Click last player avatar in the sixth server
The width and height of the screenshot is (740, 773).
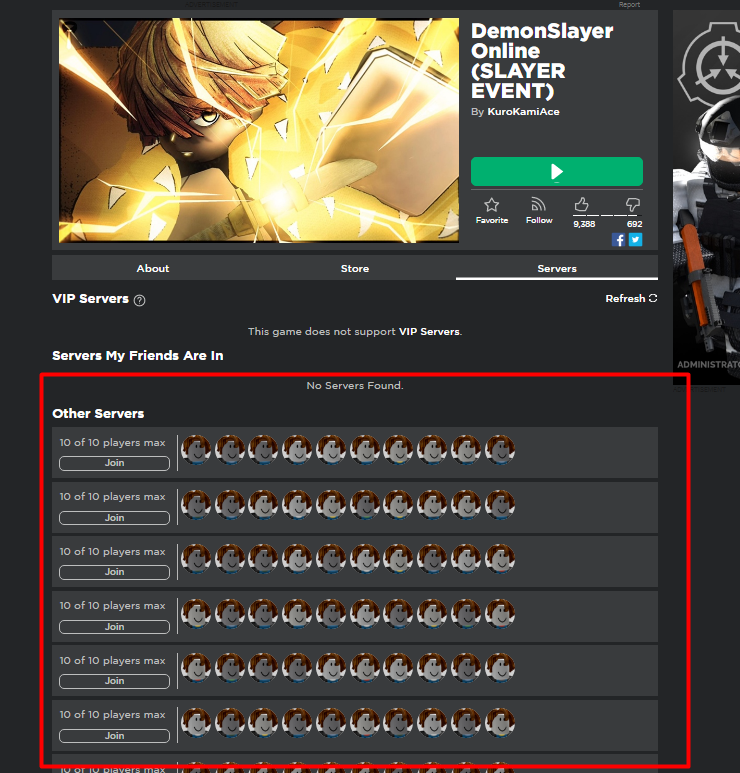point(500,722)
